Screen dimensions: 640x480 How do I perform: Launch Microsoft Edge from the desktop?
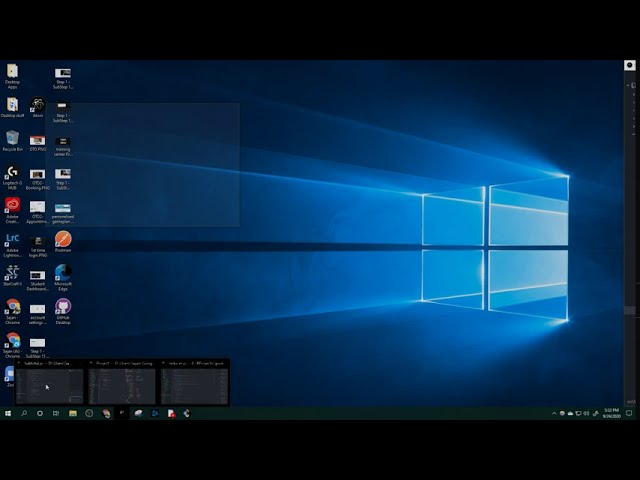[x=63, y=272]
